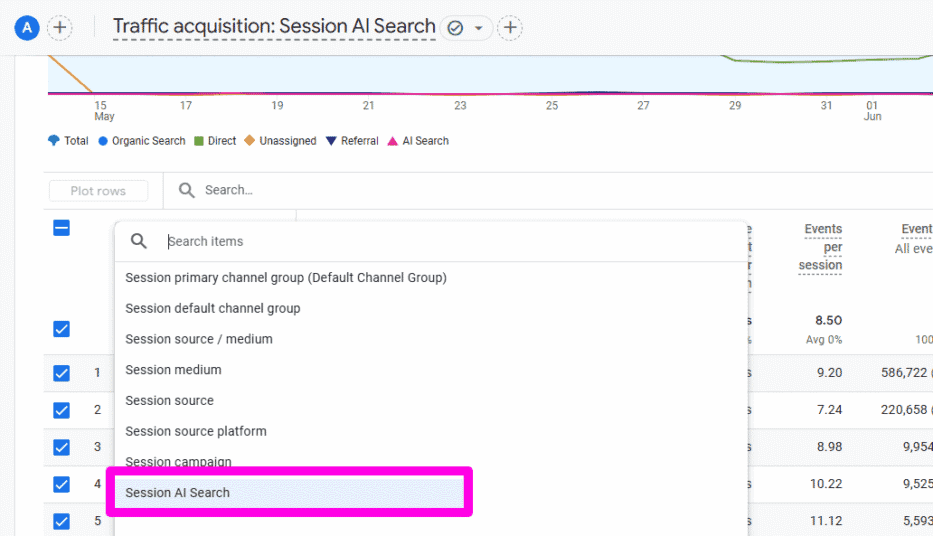Click the report saved checkmark icon
933x536 pixels.
(x=455, y=28)
